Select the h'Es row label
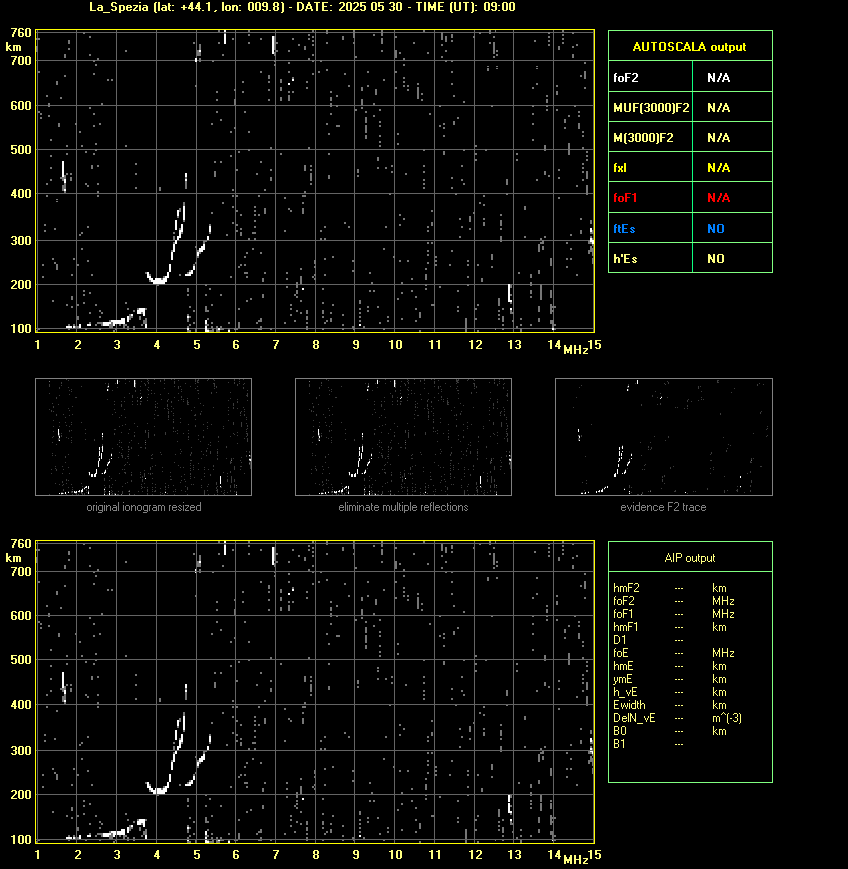Image resolution: width=848 pixels, height=869 pixels. pos(625,258)
